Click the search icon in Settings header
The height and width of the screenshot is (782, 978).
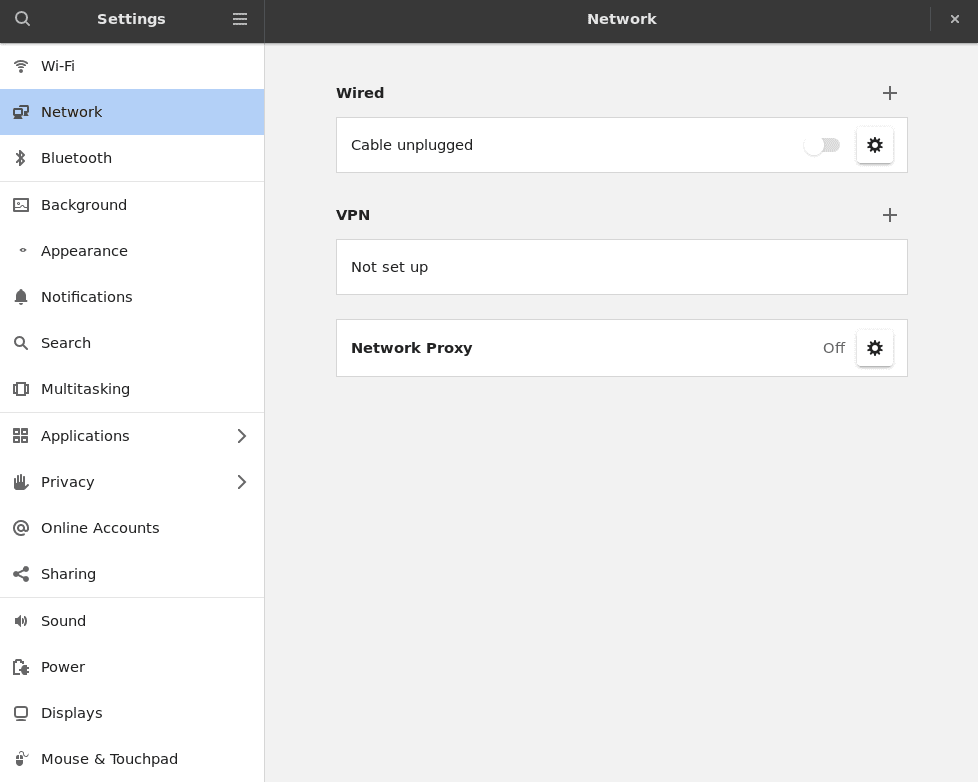[x=22, y=19]
